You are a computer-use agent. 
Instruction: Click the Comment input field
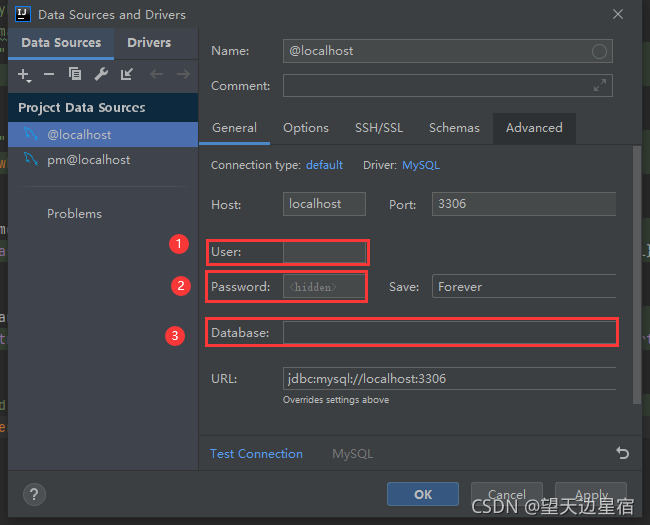448,85
